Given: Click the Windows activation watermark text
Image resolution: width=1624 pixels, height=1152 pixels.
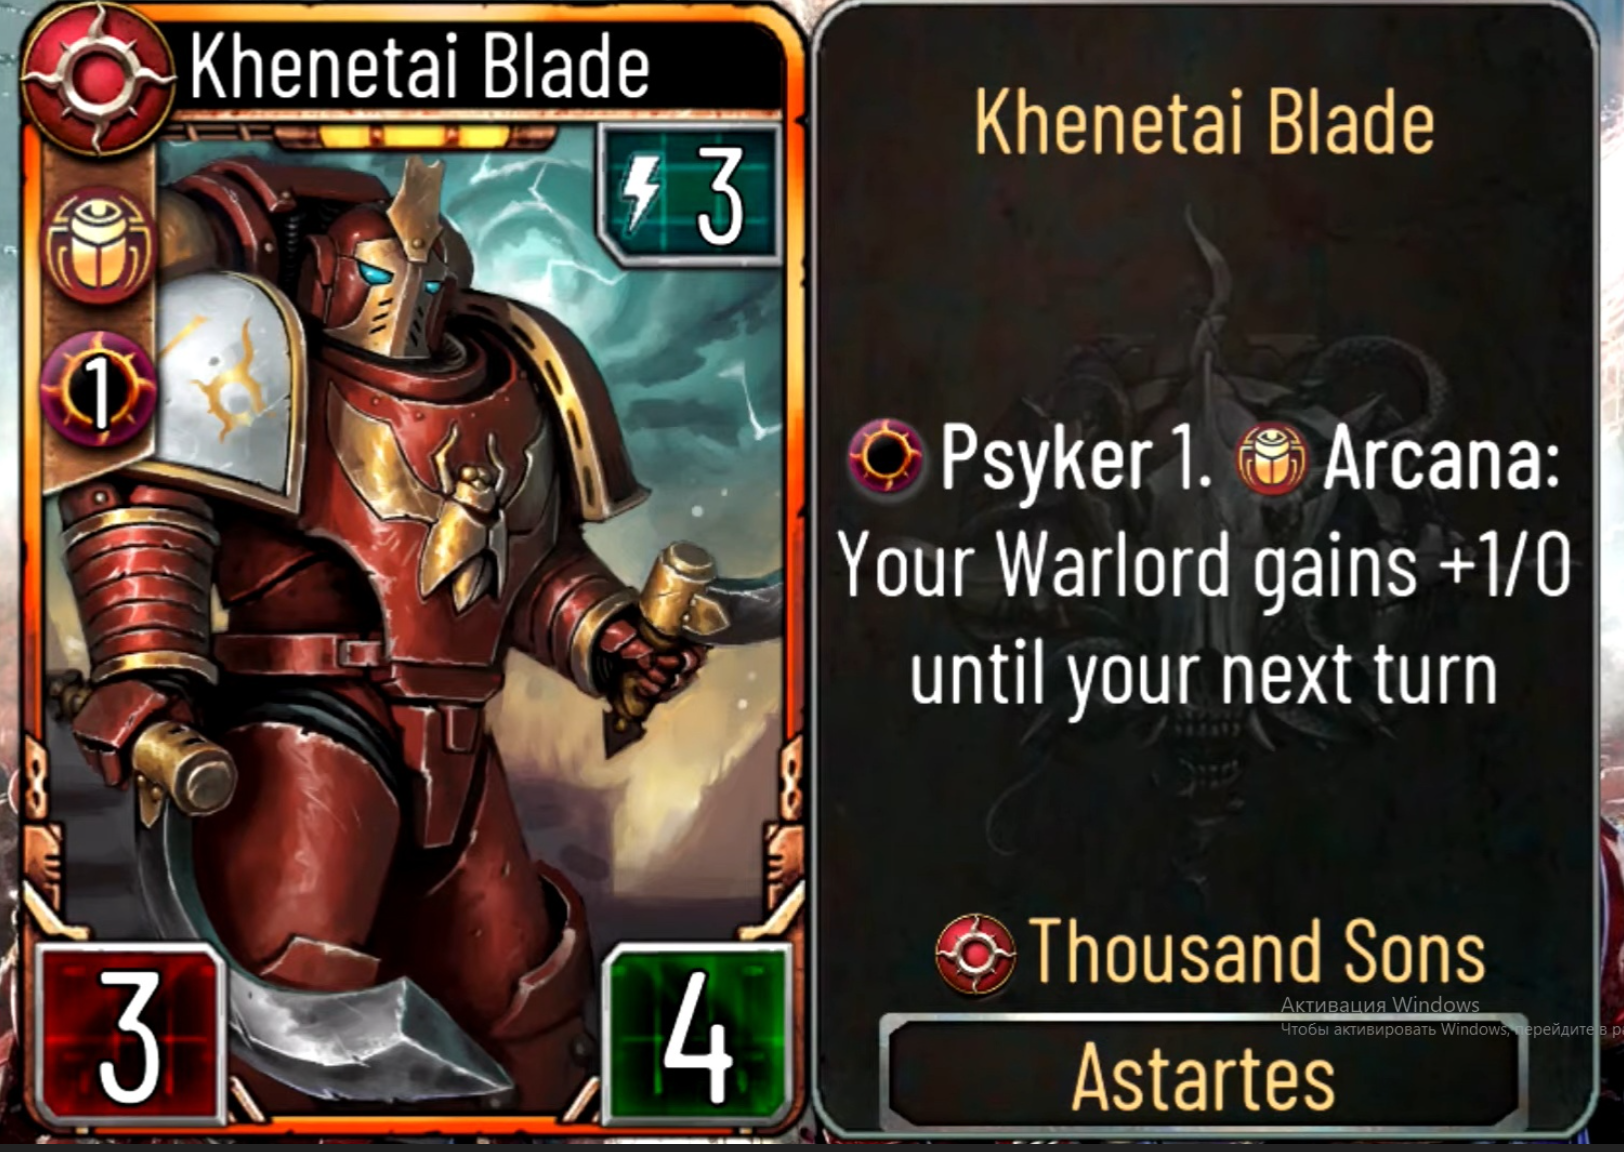Looking at the screenshot, I should tap(1450, 1016).
